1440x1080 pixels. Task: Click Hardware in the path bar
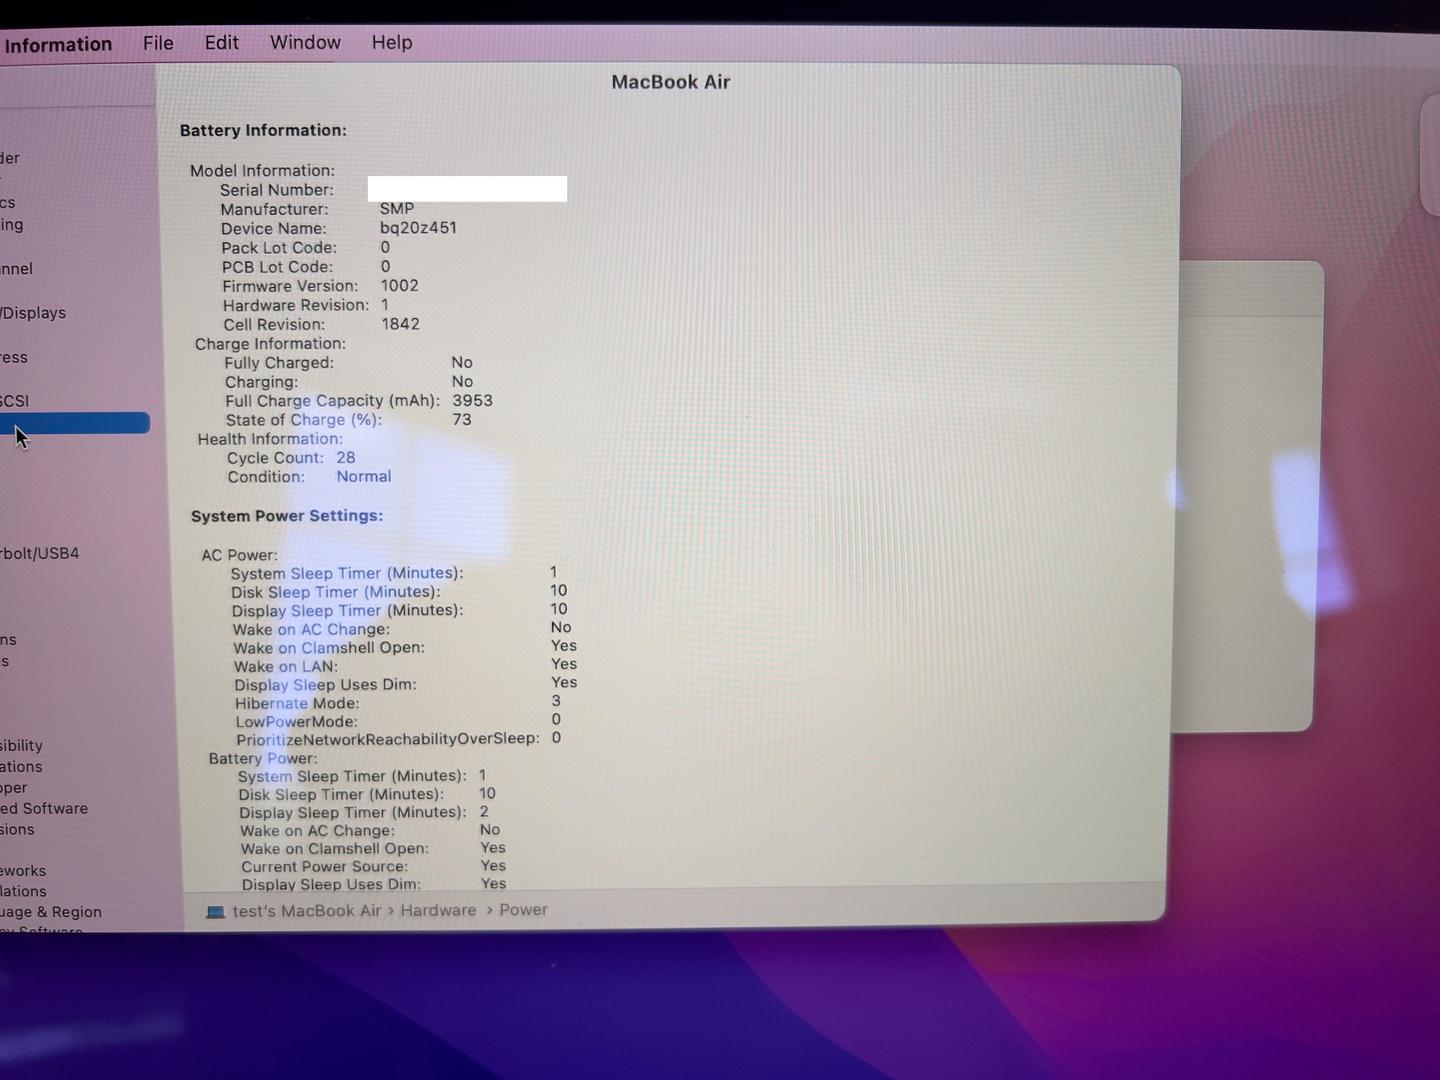click(438, 910)
